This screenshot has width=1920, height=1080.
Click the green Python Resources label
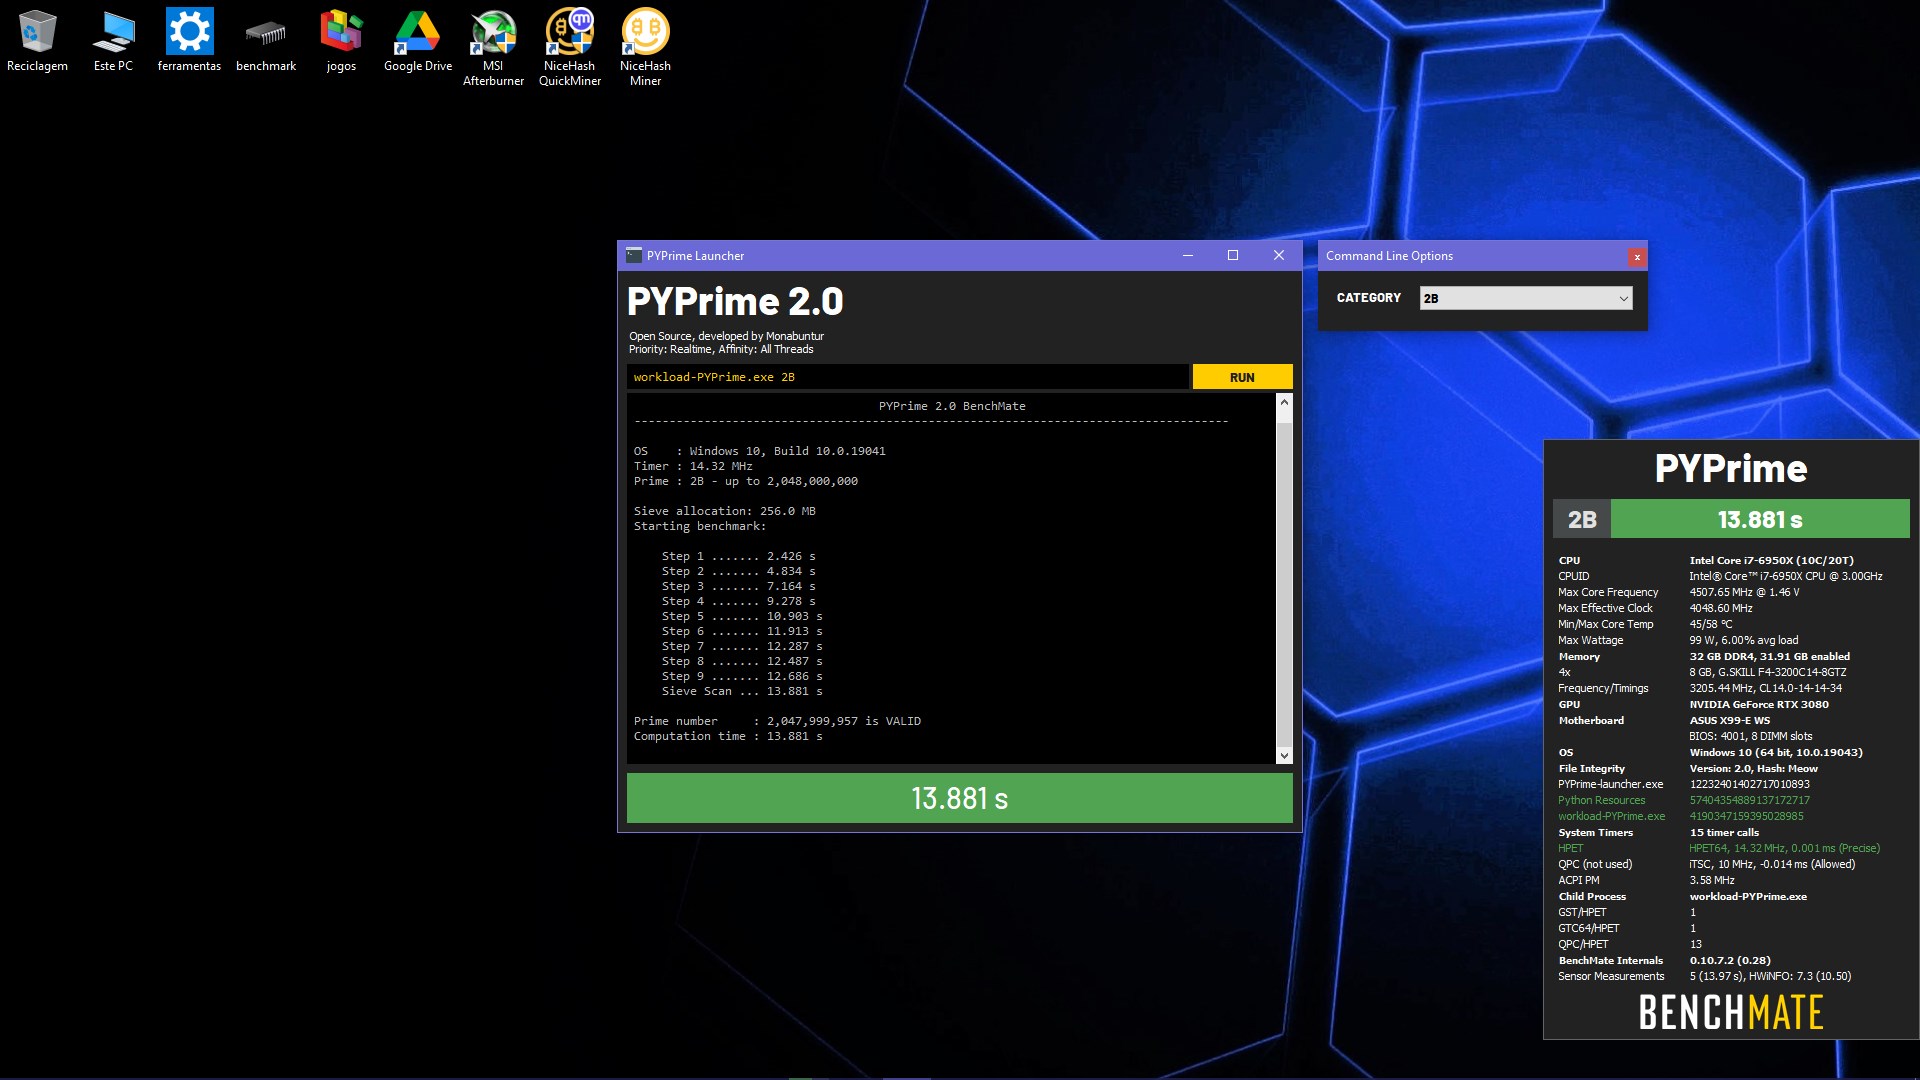coord(1601,800)
